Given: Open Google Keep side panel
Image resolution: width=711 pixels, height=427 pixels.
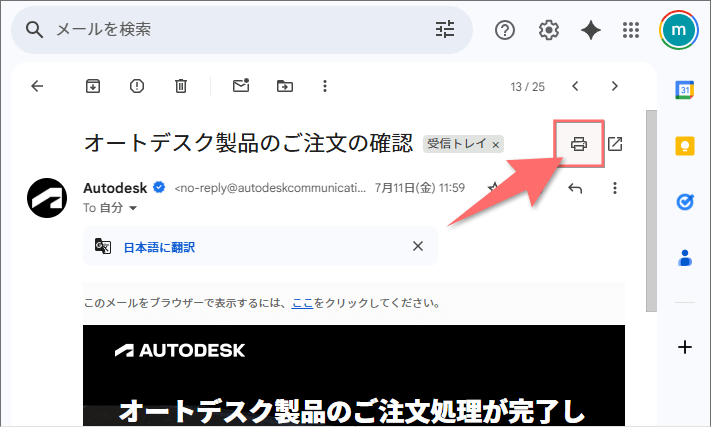Looking at the screenshot, I should [x=685, y=146].
